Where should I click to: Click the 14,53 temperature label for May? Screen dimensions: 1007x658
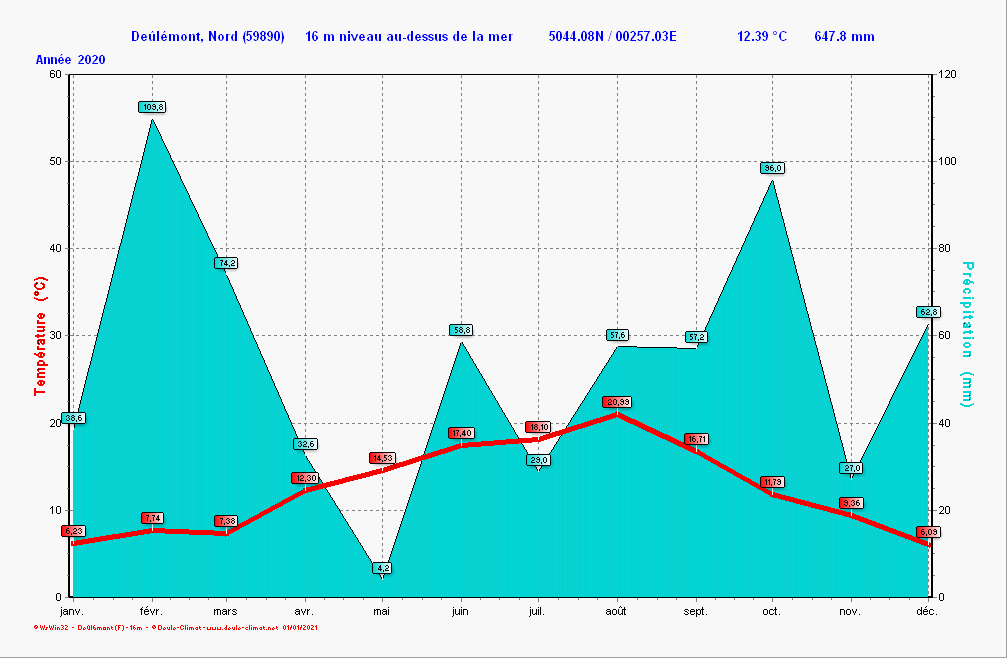[382, 458]
